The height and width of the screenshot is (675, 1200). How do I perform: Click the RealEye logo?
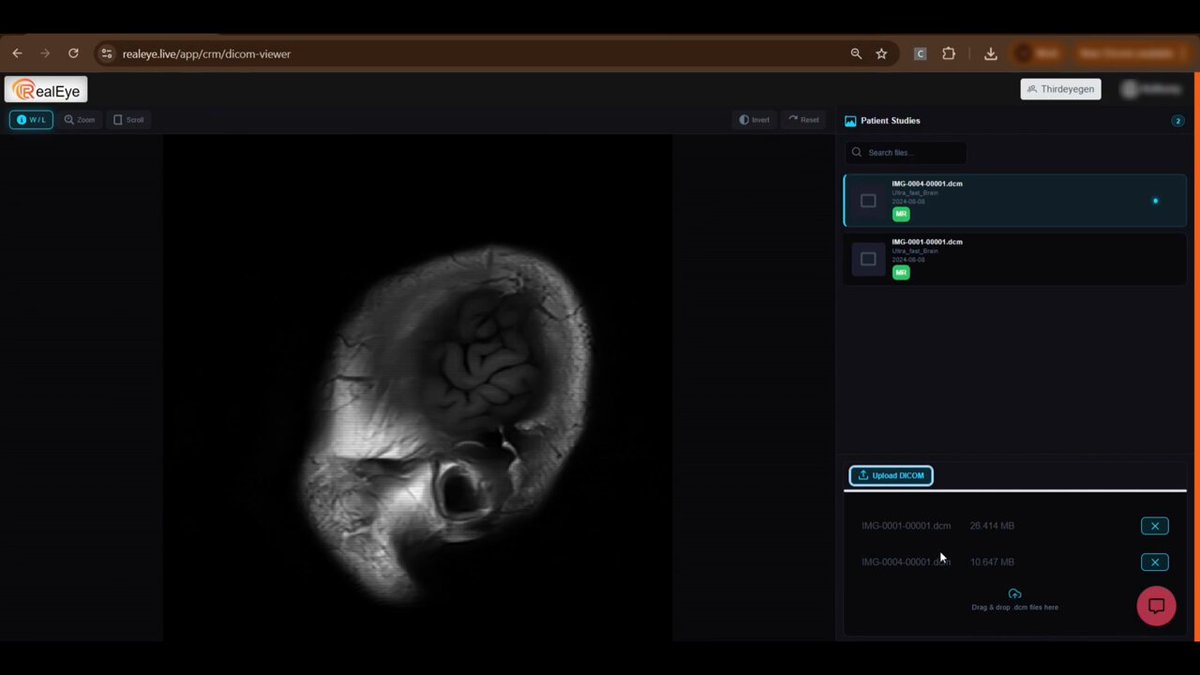[x=46, y=89]
